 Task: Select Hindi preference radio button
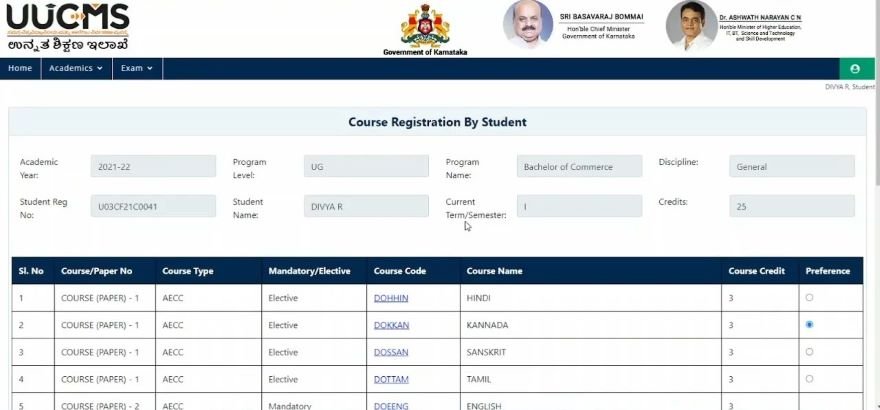point(809,298)
